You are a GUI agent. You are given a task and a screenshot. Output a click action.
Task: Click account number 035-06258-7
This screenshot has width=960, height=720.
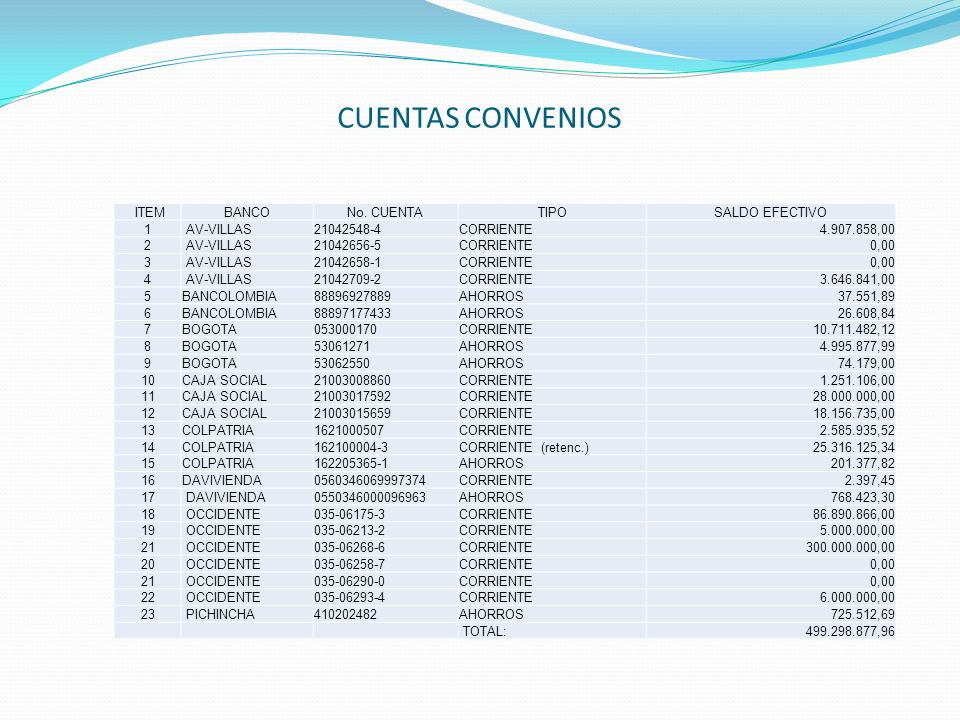(350, 564)
